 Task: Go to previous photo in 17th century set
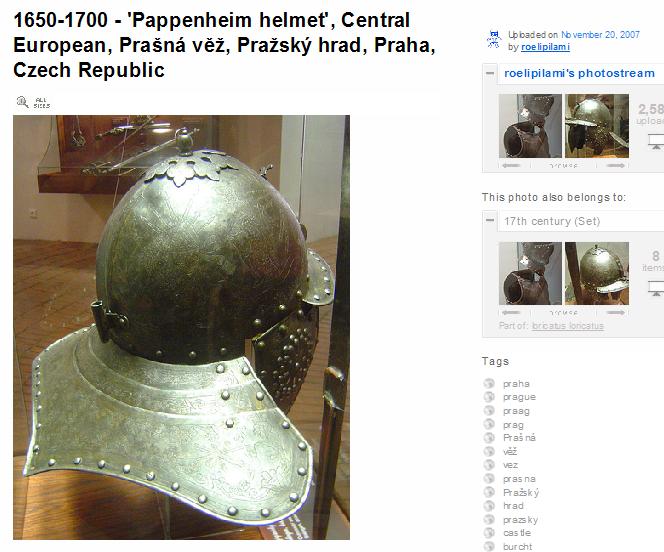coord(511,313)
